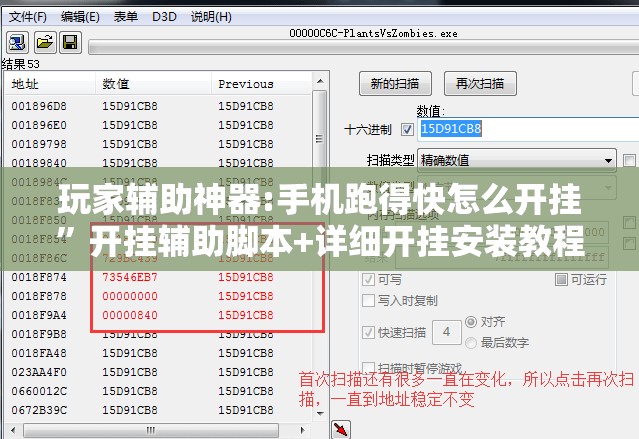Toggle the 十六进制 checkbox
The image size is (639, 439).
(x=407, y=130)
